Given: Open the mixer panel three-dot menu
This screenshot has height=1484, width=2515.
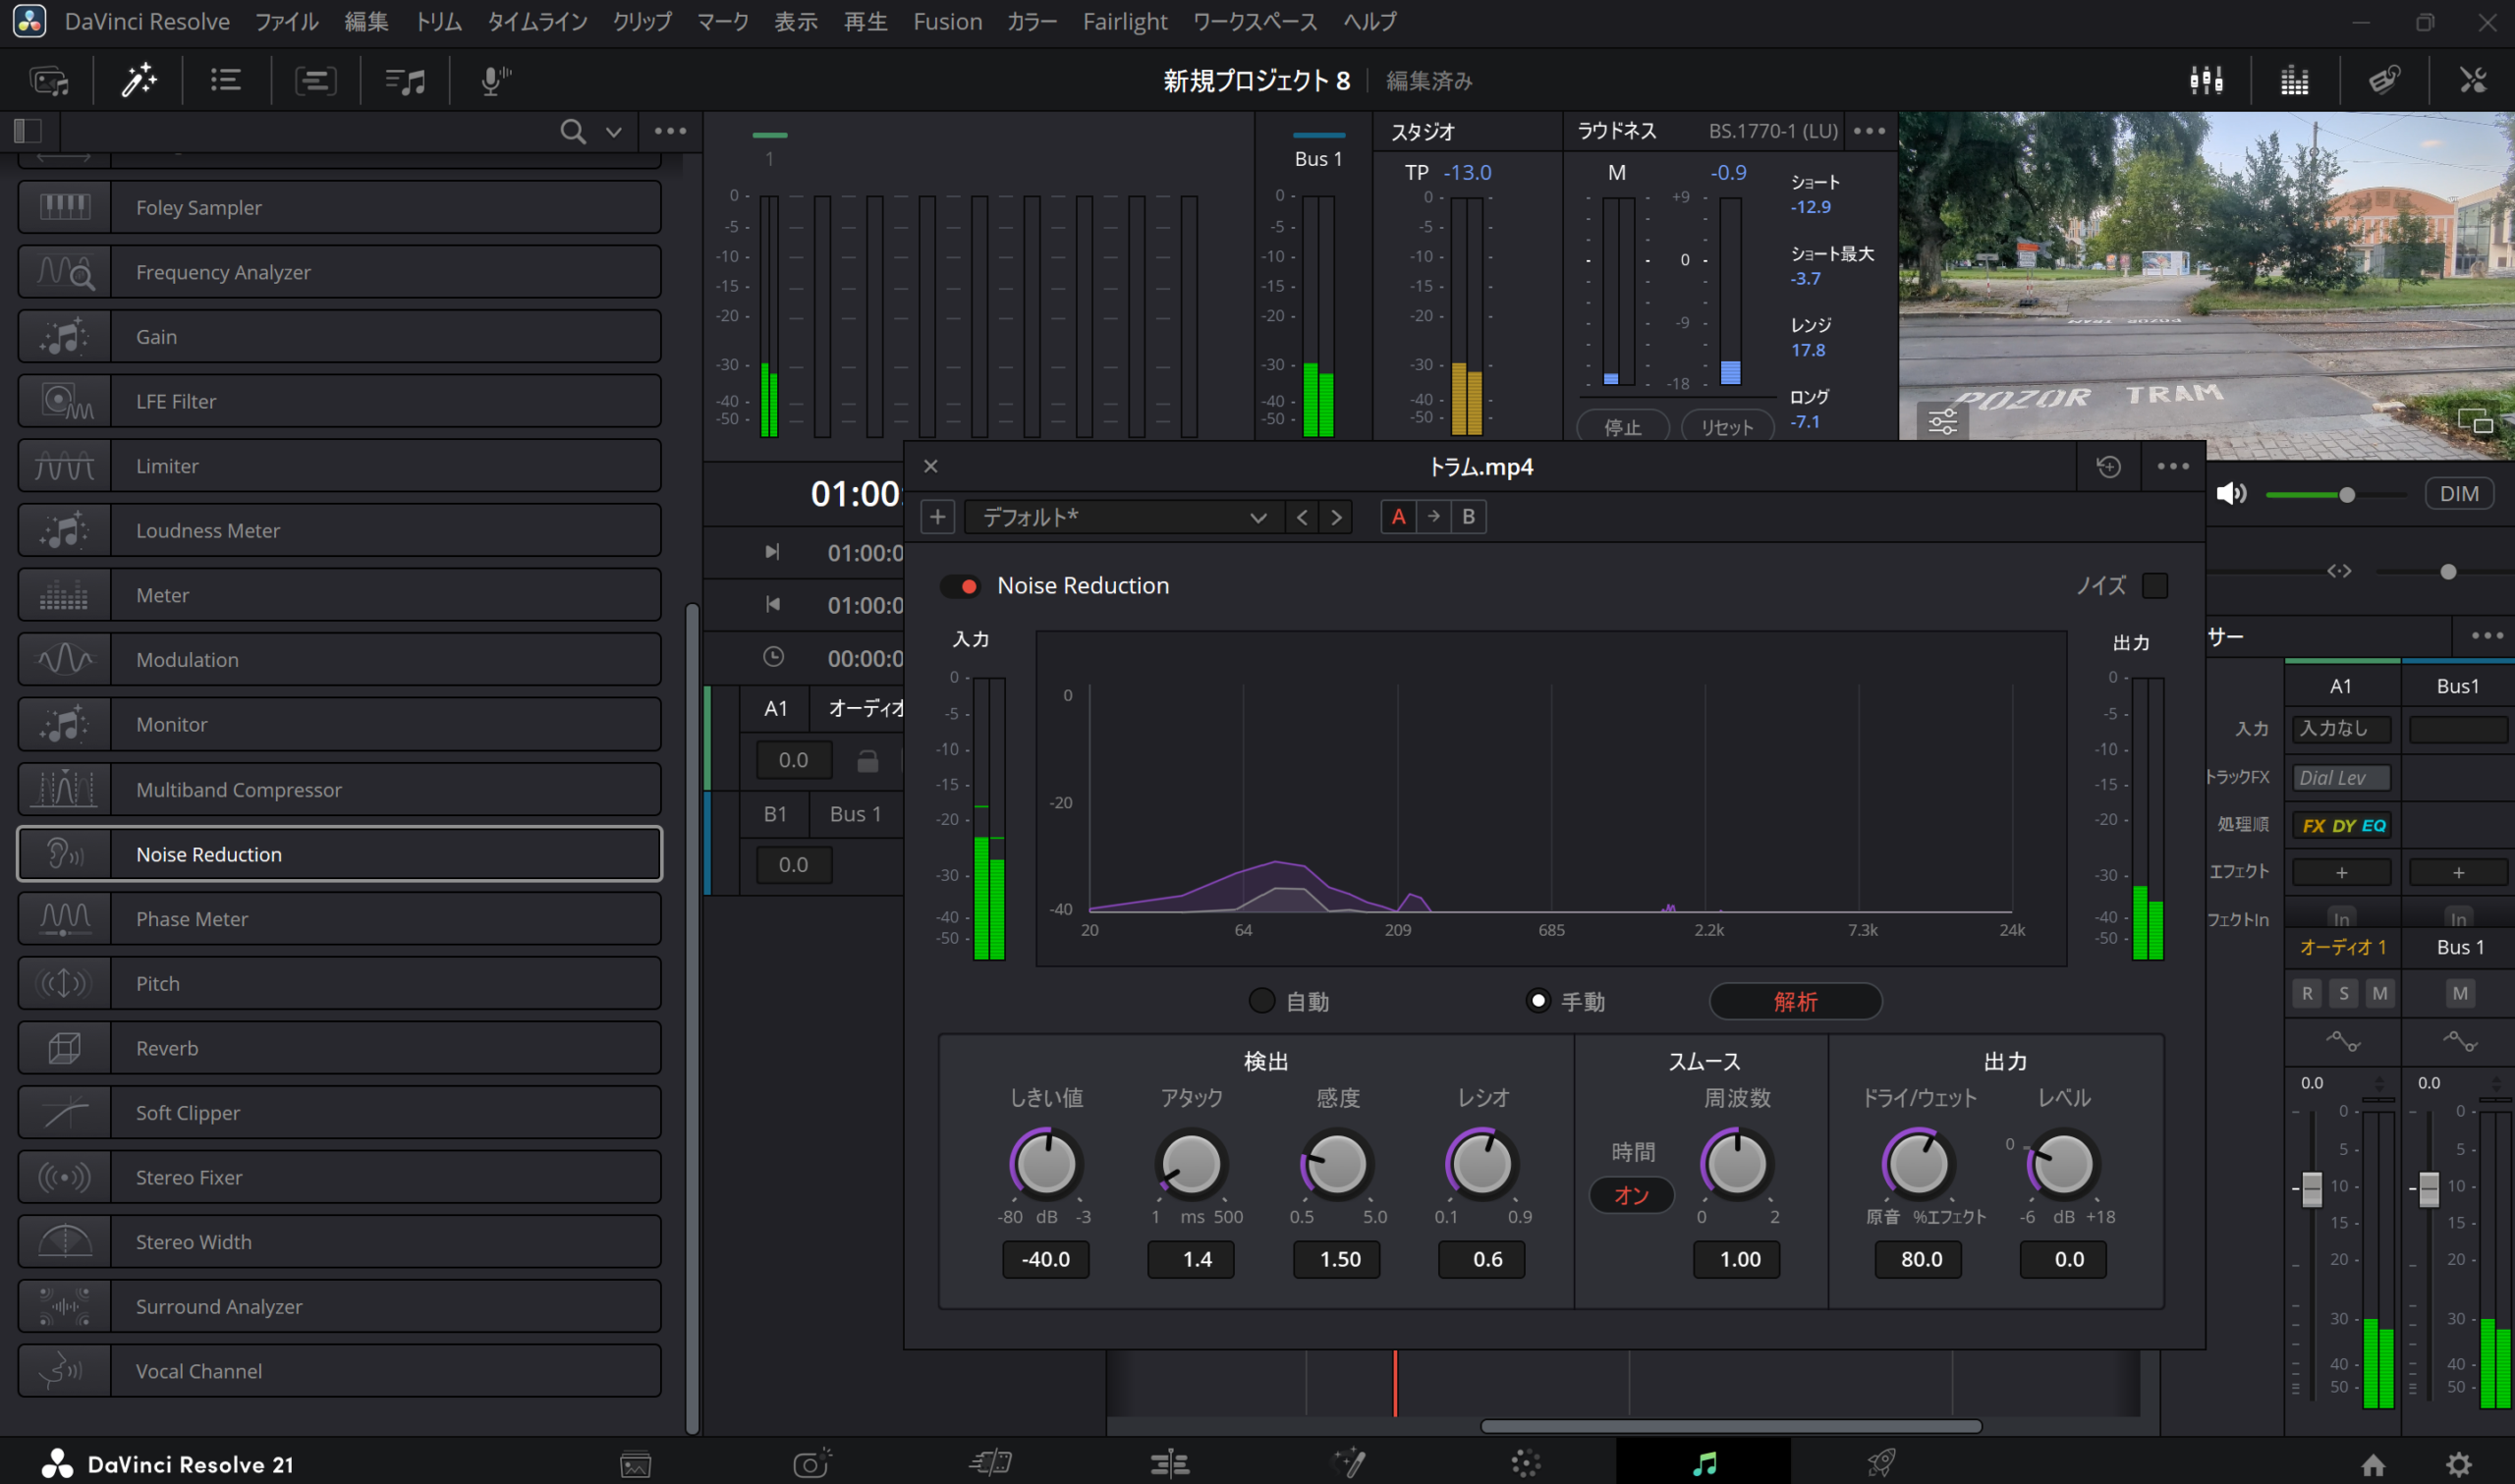Looking at the screenshot, I should [2486, 636].
